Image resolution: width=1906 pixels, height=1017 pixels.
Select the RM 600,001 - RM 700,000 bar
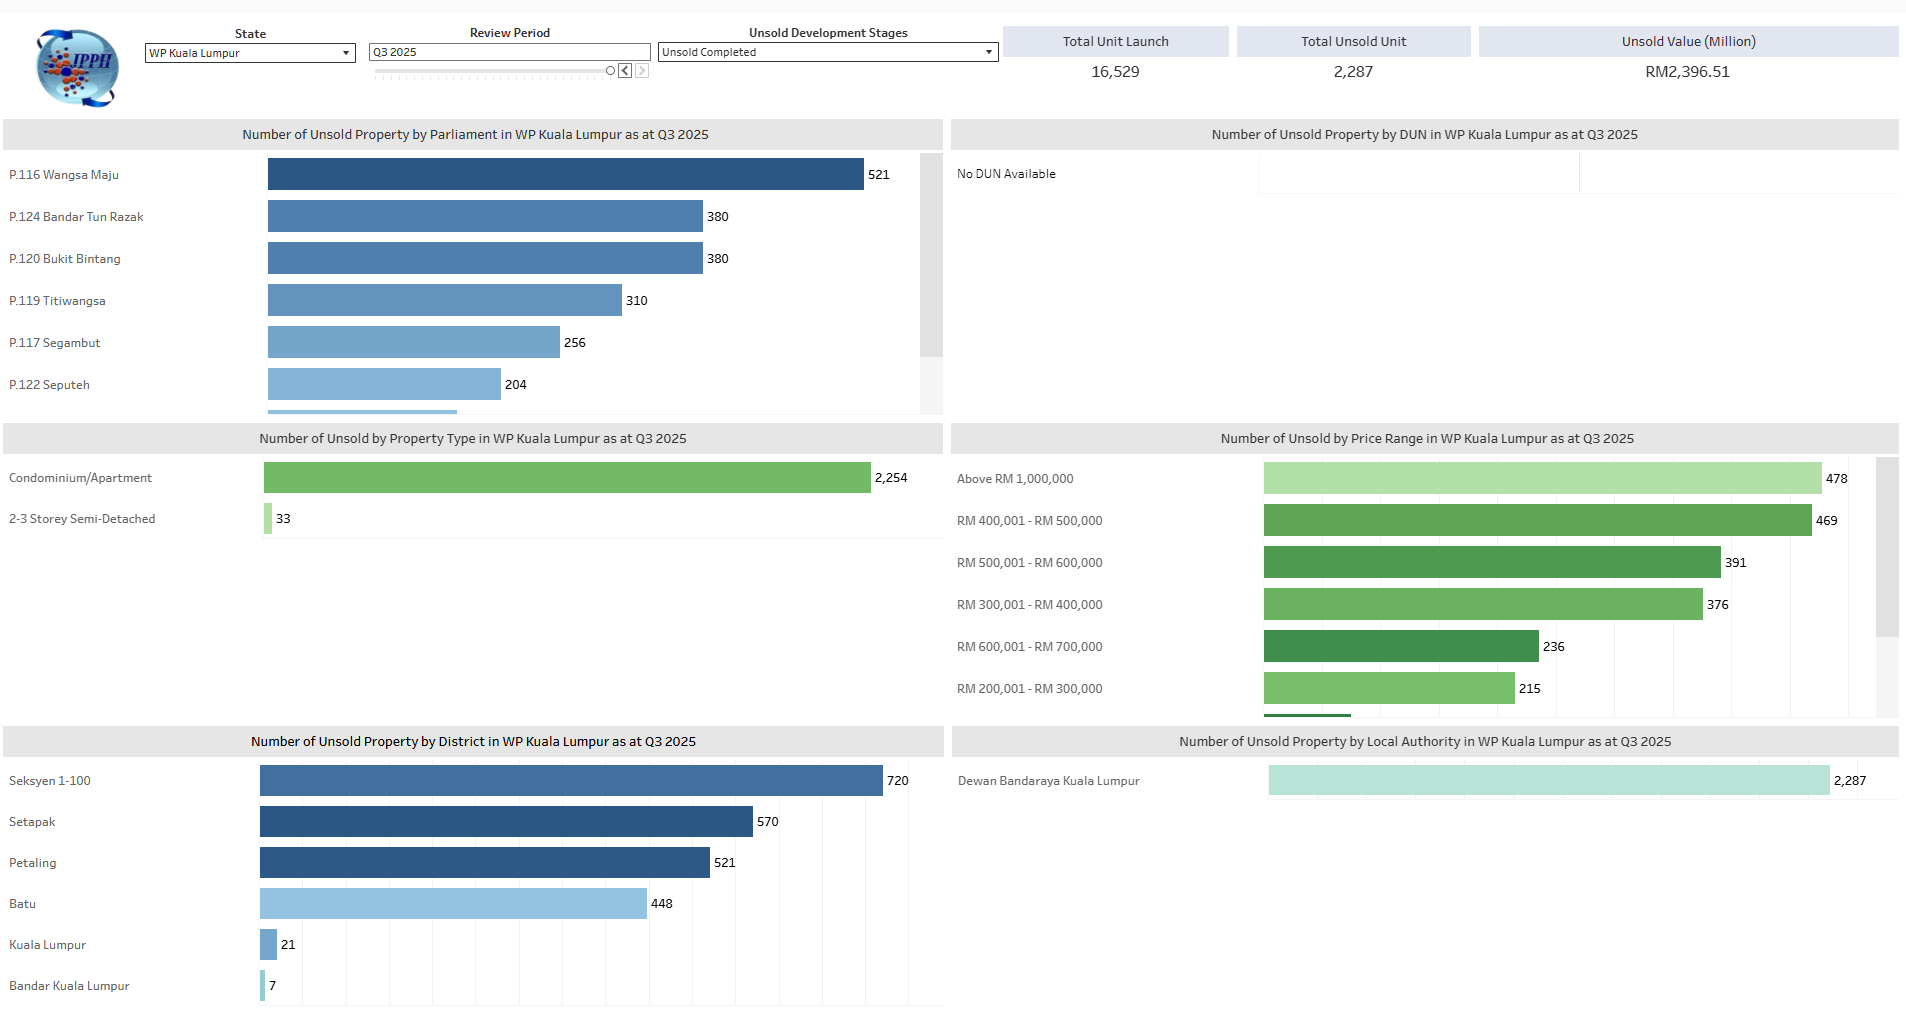click(1400, 647)
